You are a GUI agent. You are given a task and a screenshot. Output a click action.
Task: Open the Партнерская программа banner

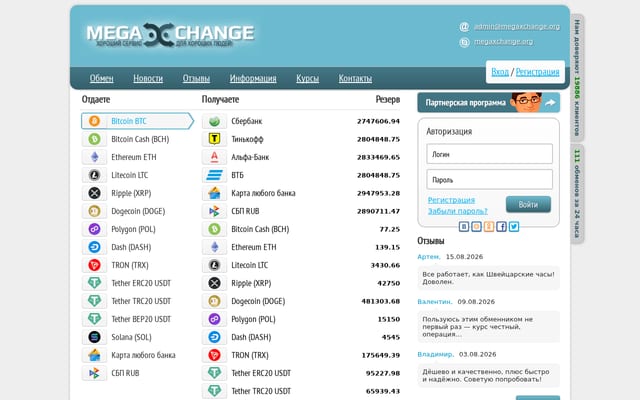coord(489,102)
